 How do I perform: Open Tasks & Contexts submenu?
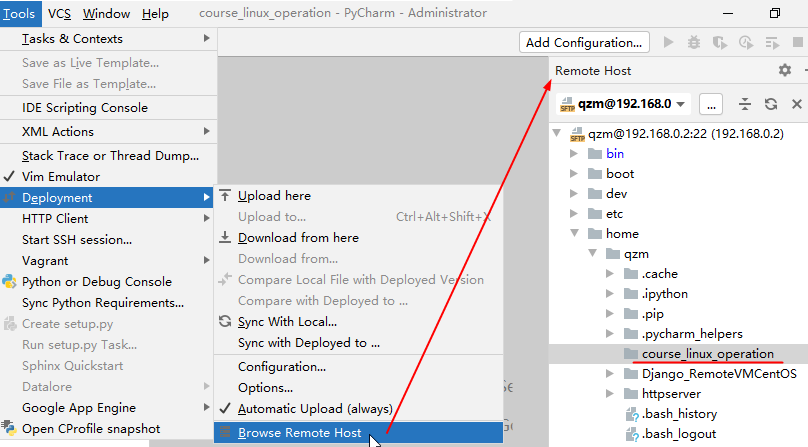click(108, 39)
